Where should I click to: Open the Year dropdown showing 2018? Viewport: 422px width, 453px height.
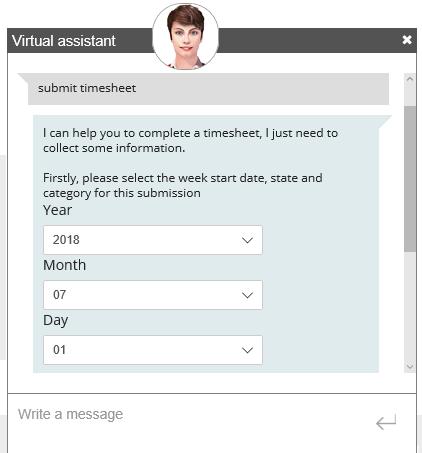click(x=153, y=240)
